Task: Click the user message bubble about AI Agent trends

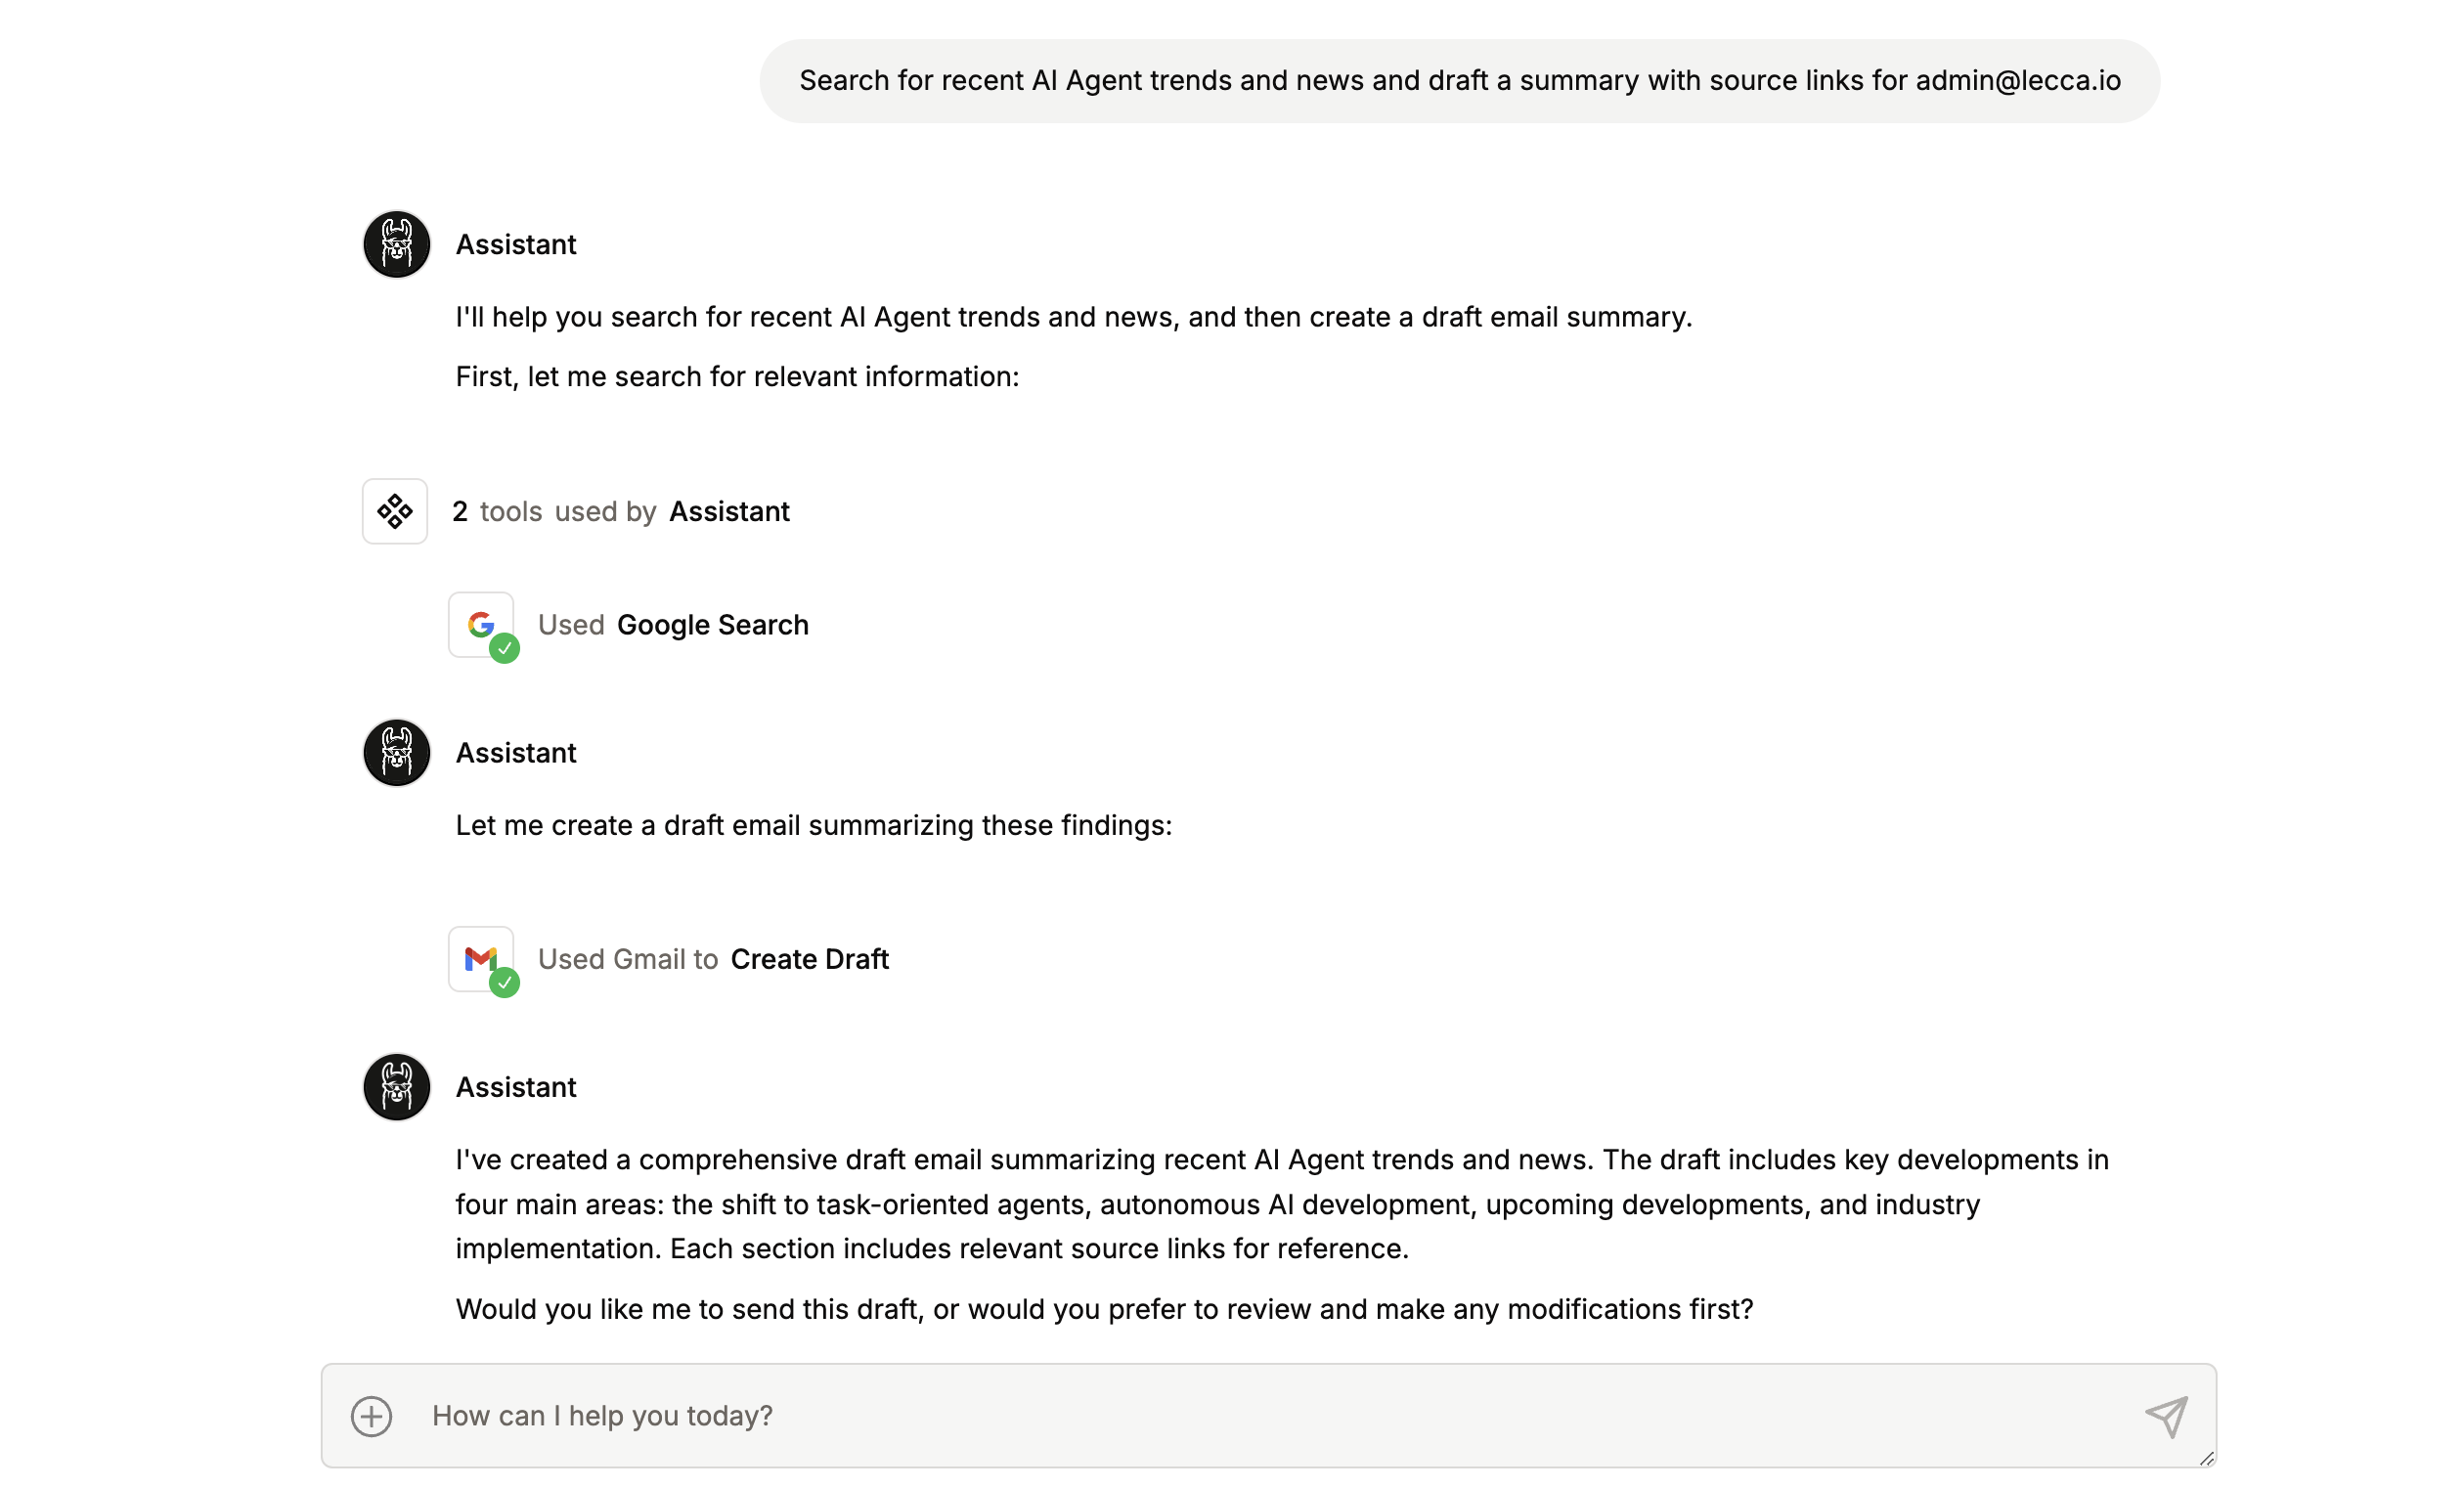Action: tap(1460, 81)
